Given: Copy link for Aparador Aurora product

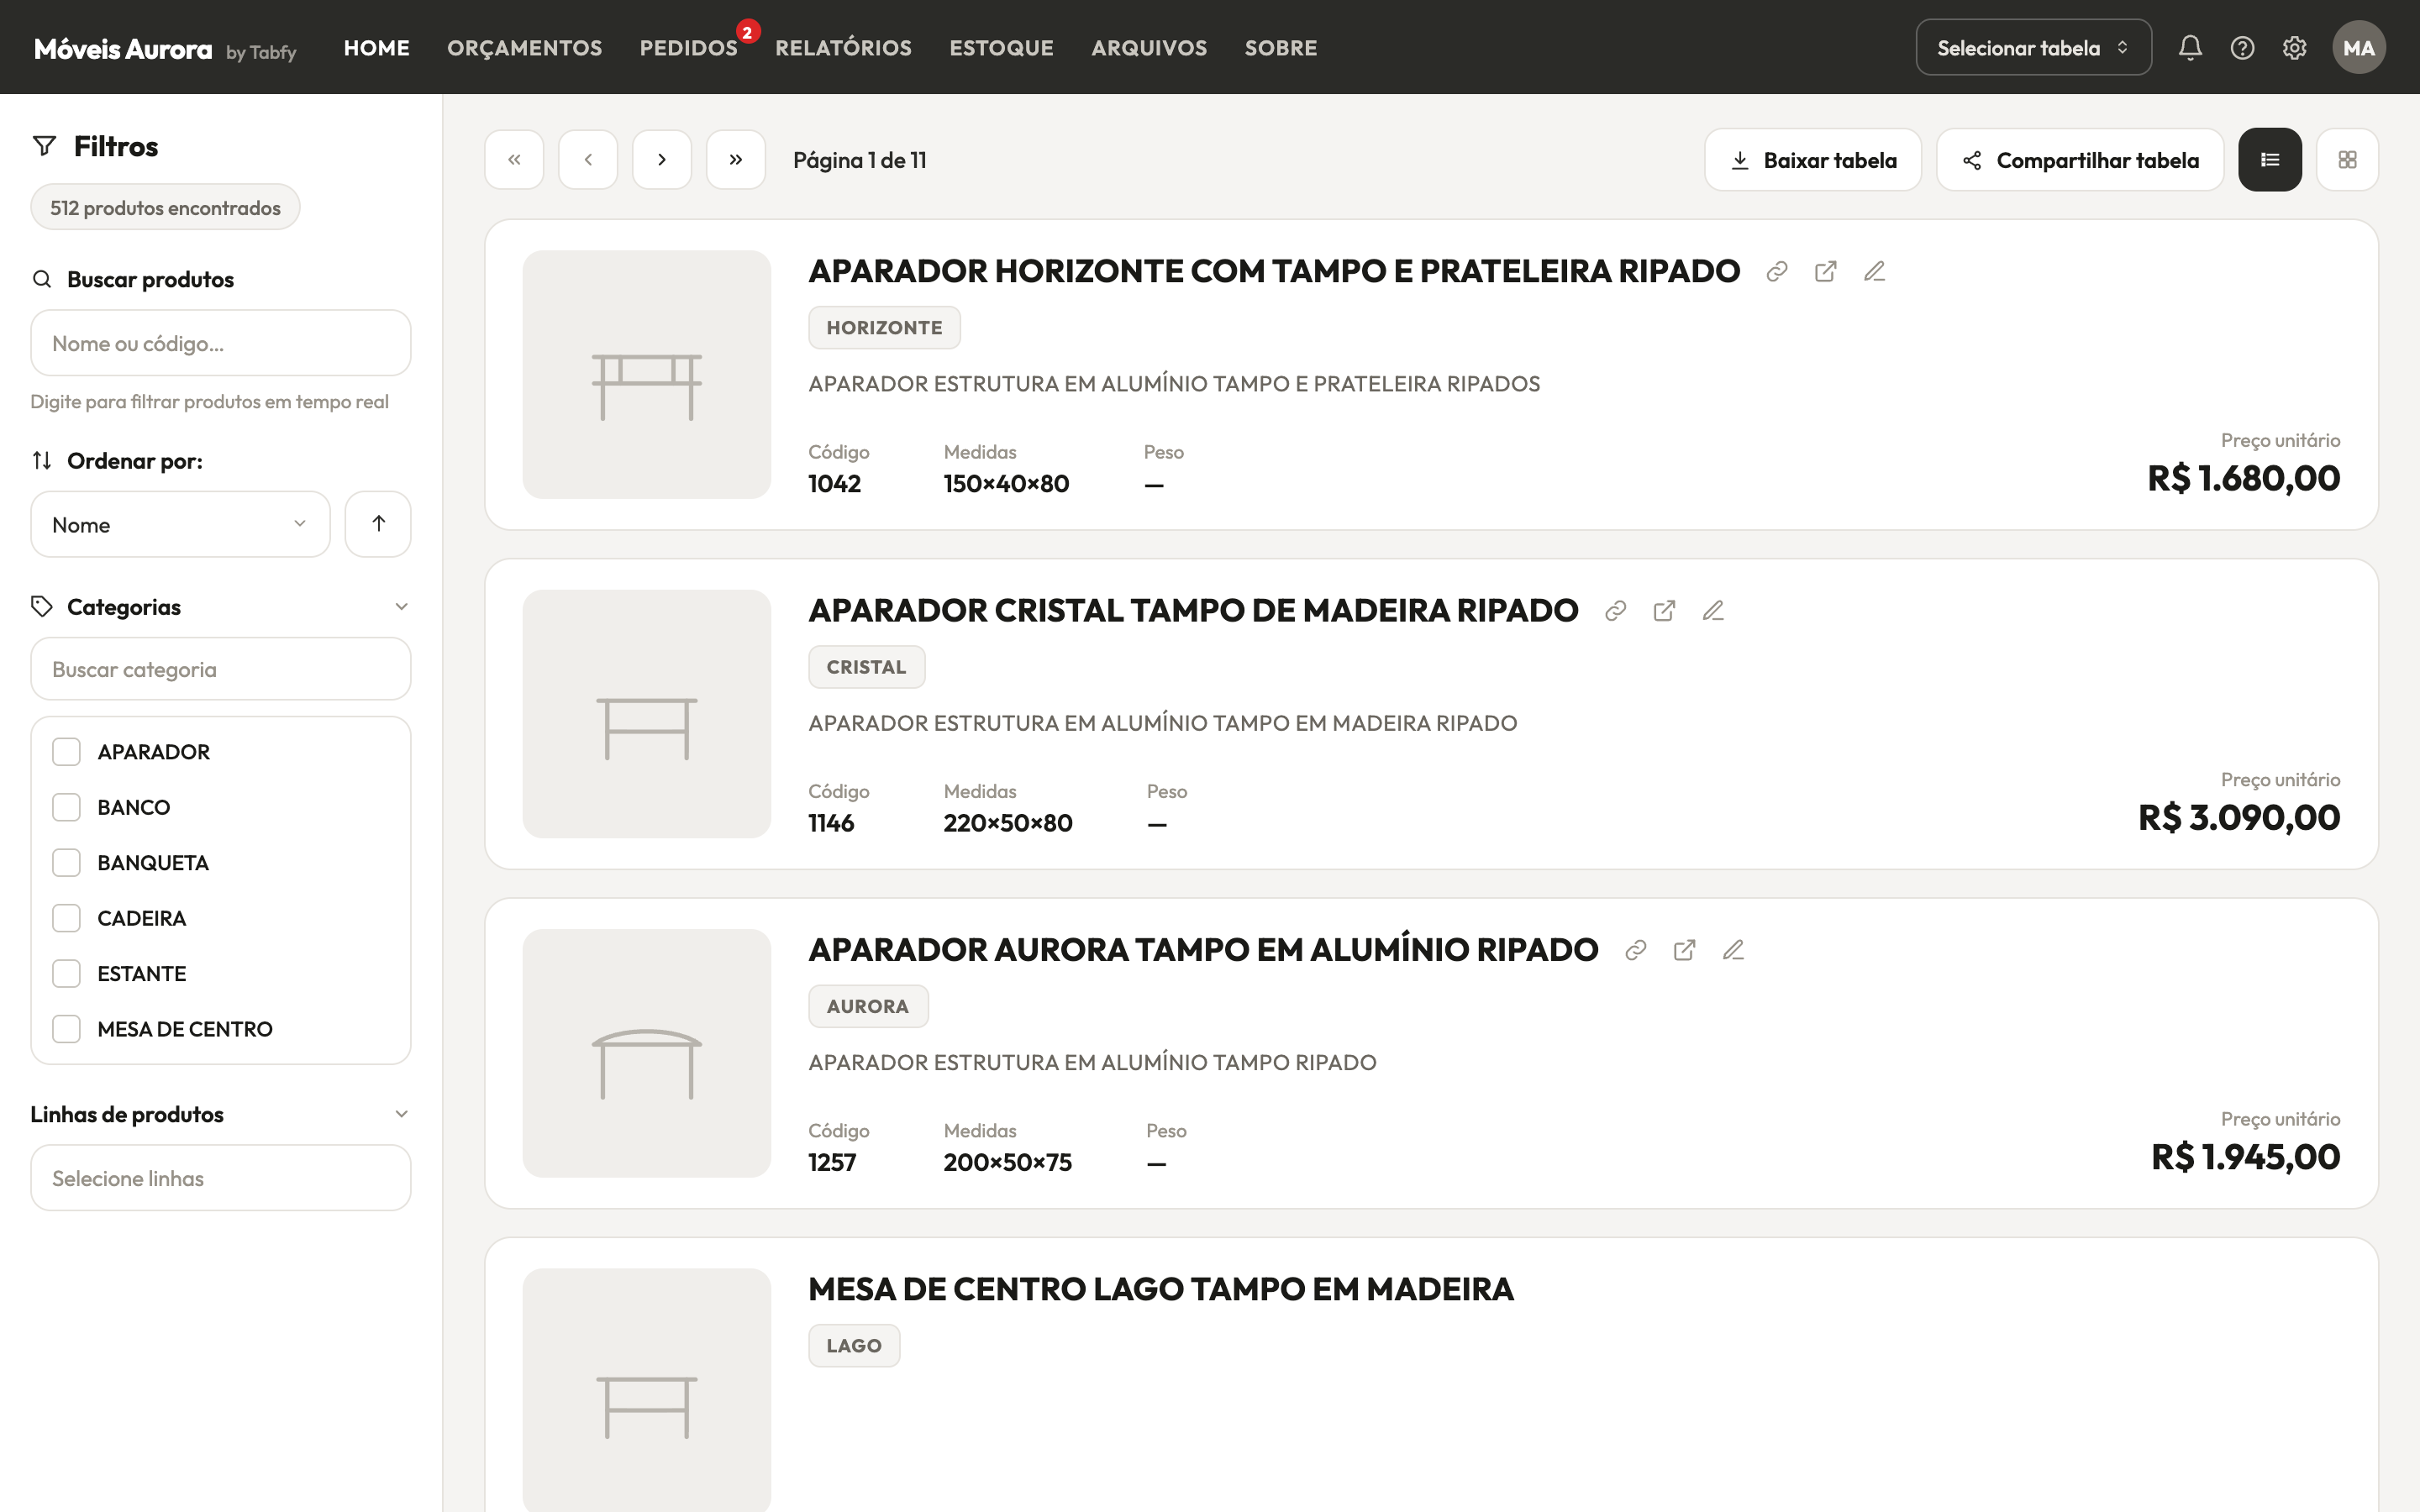Looking at the screenshot, I should coord(1636,949).
